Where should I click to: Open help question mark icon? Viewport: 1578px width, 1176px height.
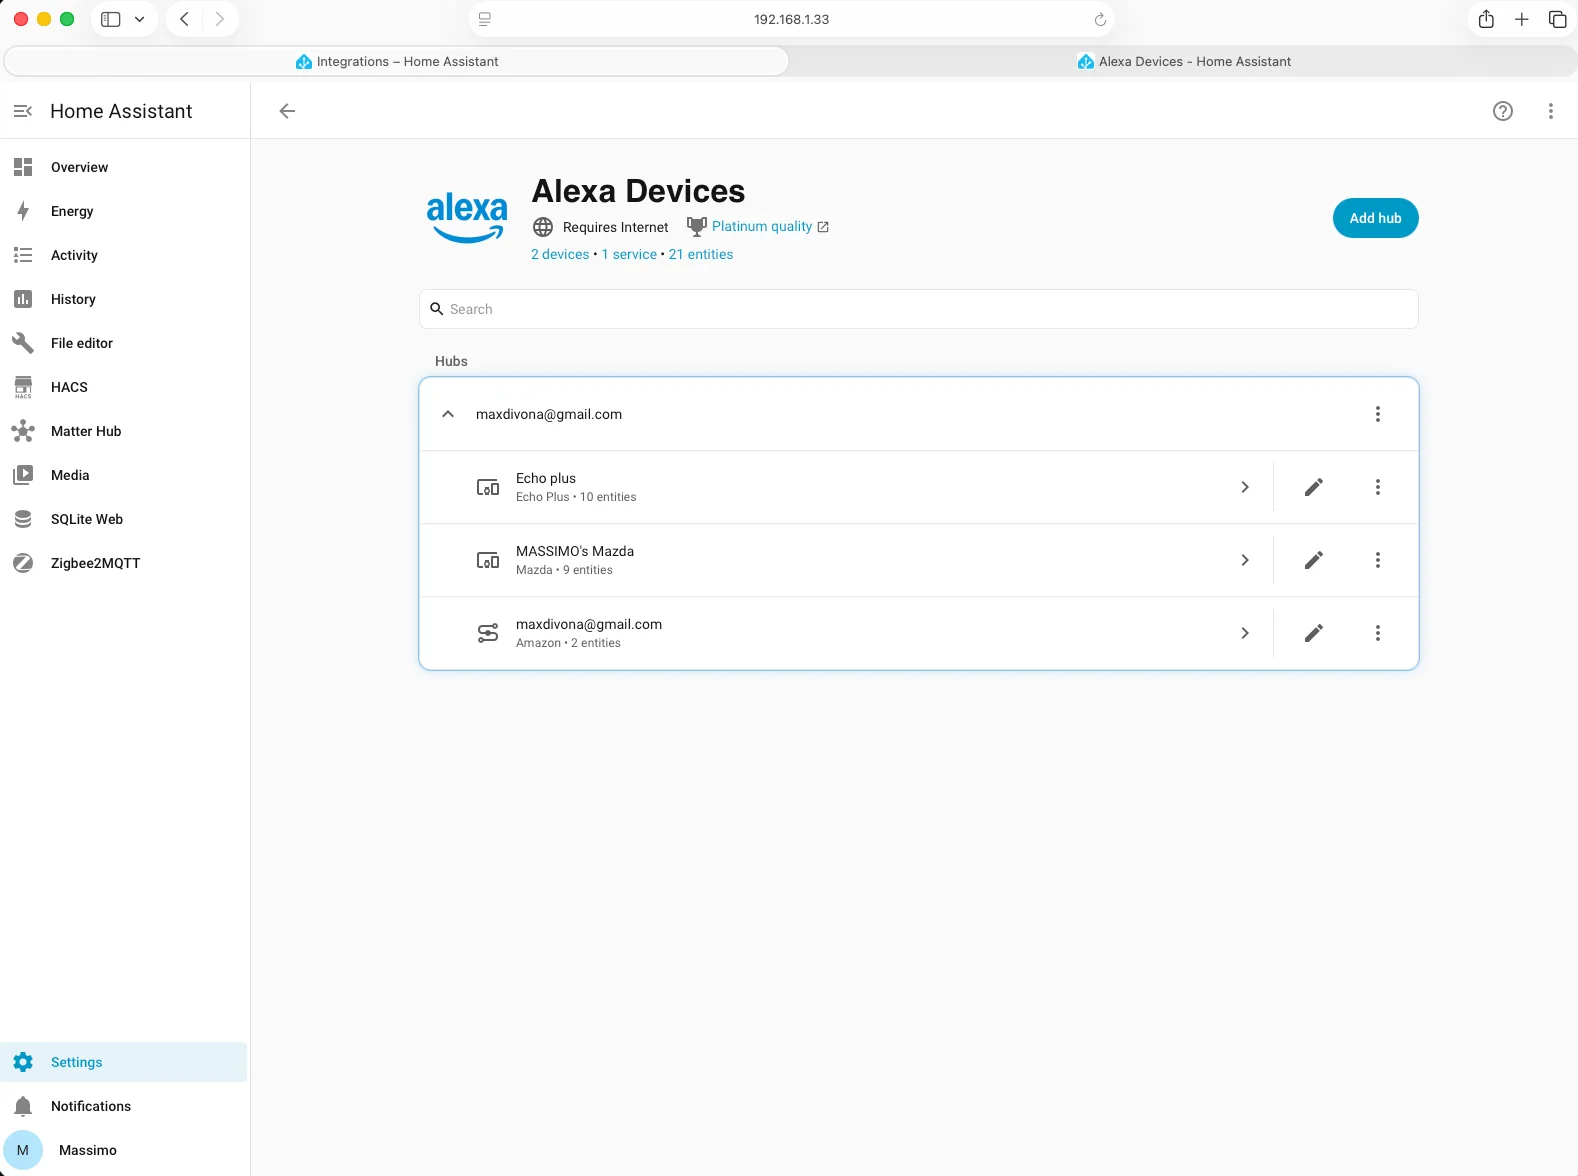1503,111
